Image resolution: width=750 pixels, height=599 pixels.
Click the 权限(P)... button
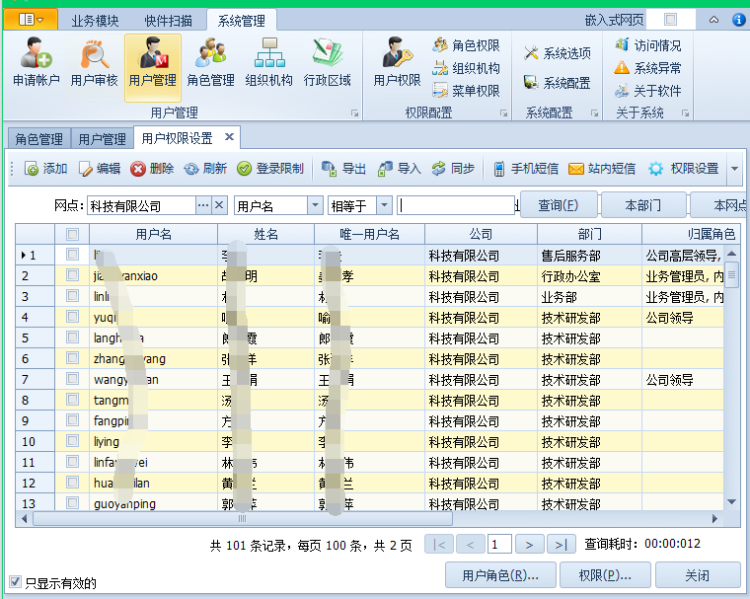[605, 575]
